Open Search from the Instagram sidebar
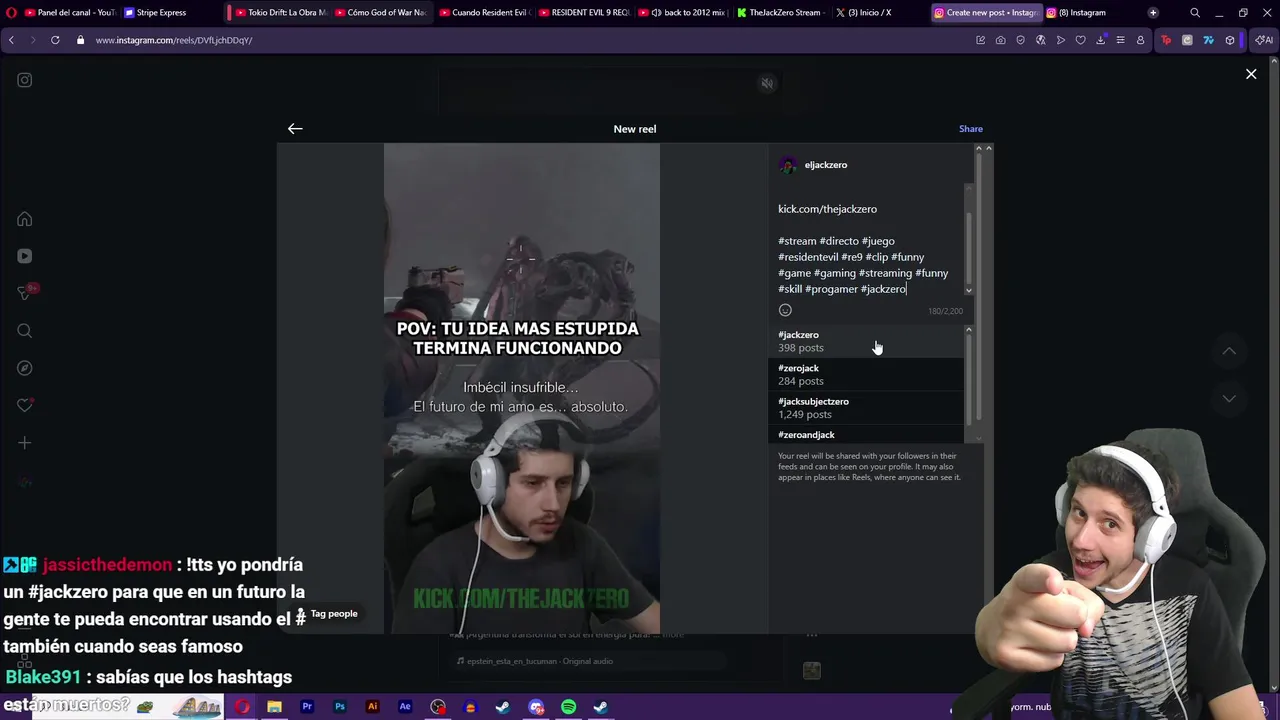 (x=25, y=331)
